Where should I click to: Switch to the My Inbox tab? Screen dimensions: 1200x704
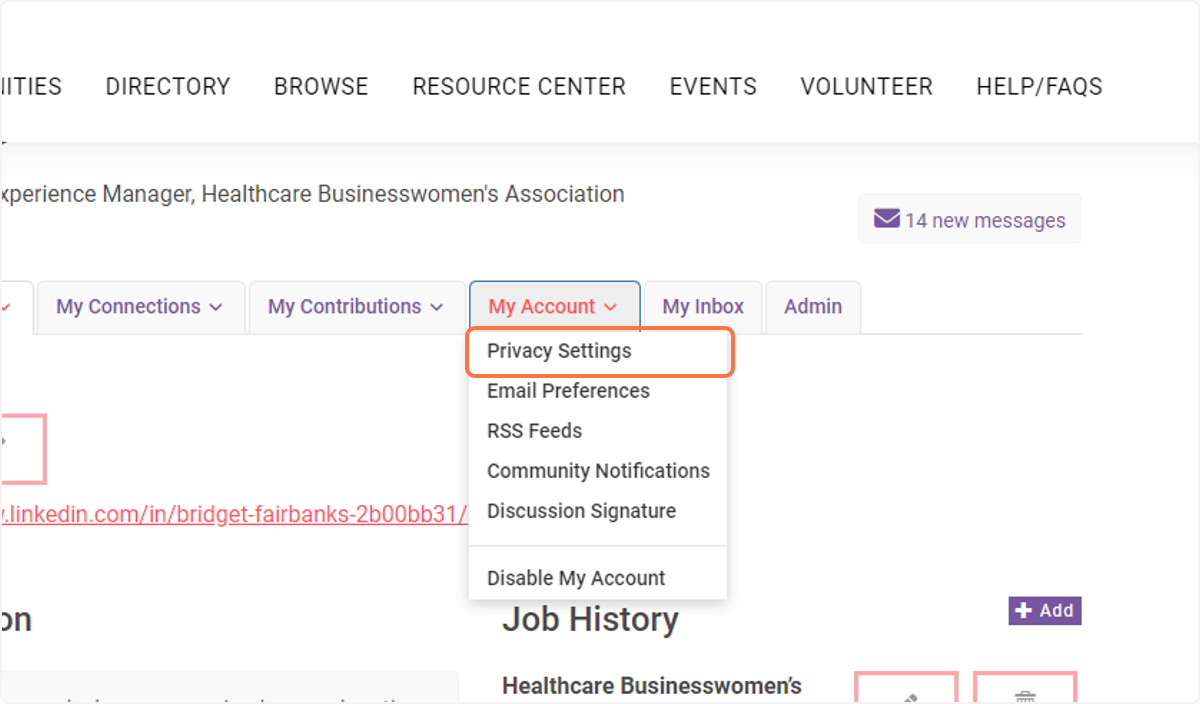[703, 307]
